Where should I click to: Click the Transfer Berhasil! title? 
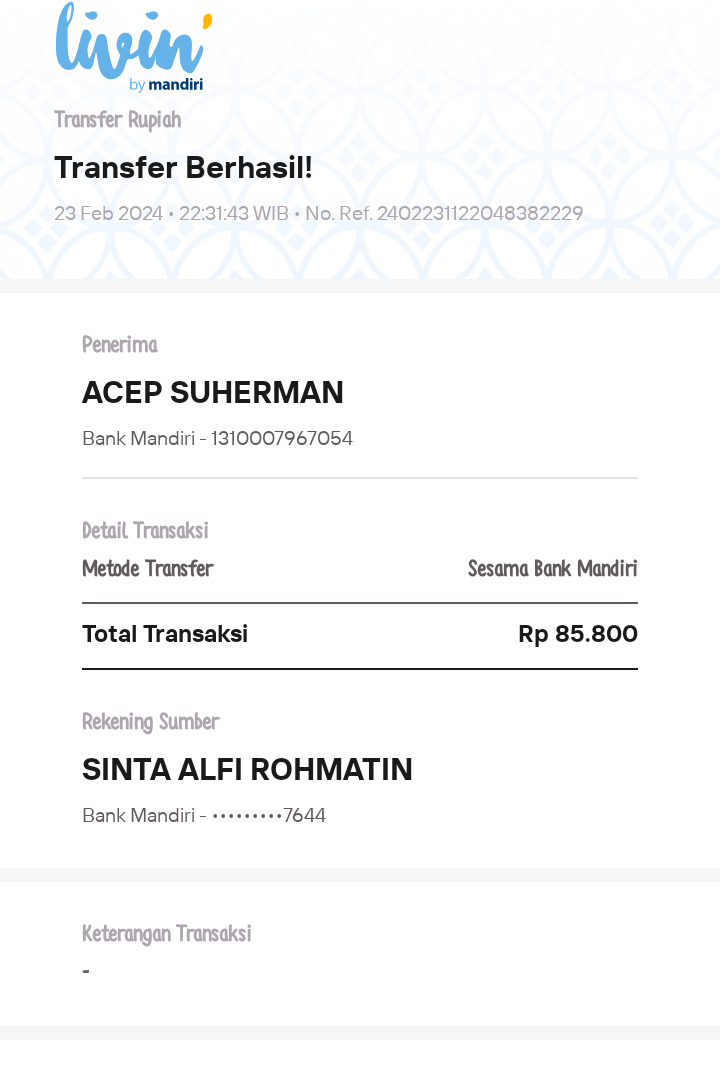183,168
